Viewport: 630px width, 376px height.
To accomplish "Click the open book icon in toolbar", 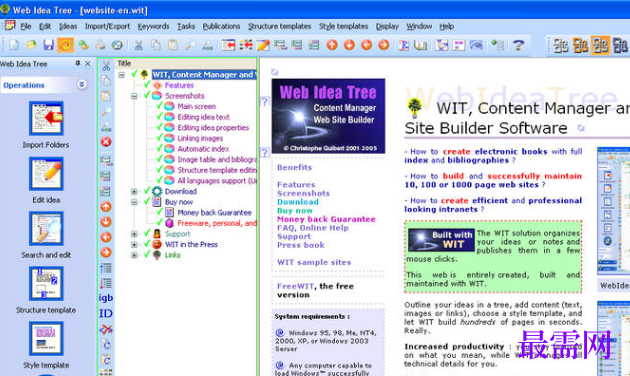I will pos(420,45).
